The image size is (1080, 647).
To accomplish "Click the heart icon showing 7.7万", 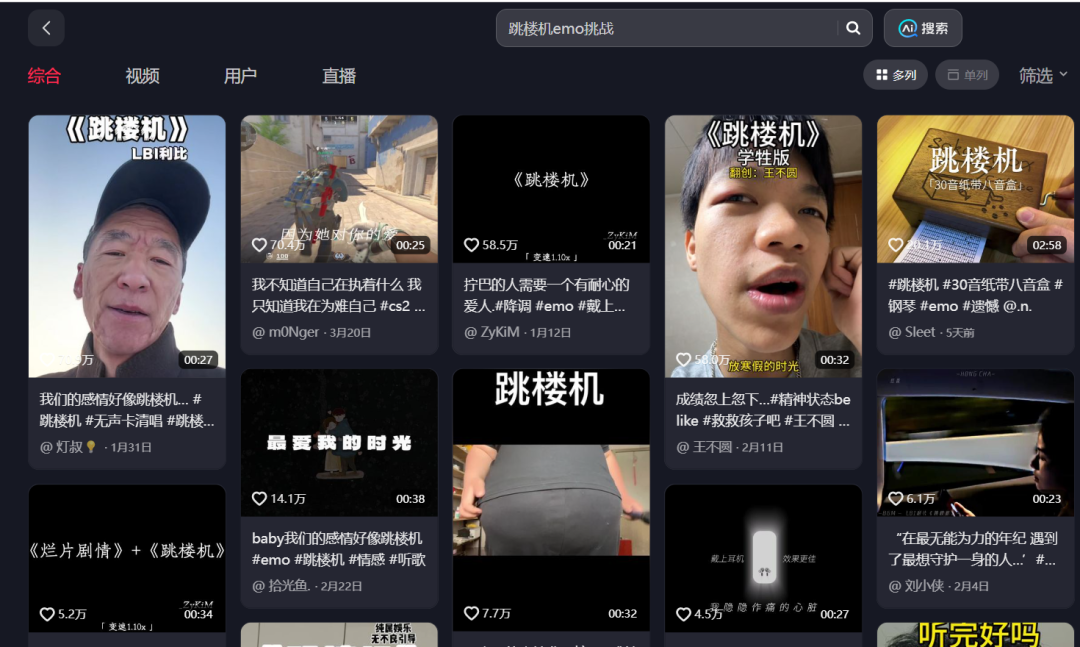I will (471, 613).
